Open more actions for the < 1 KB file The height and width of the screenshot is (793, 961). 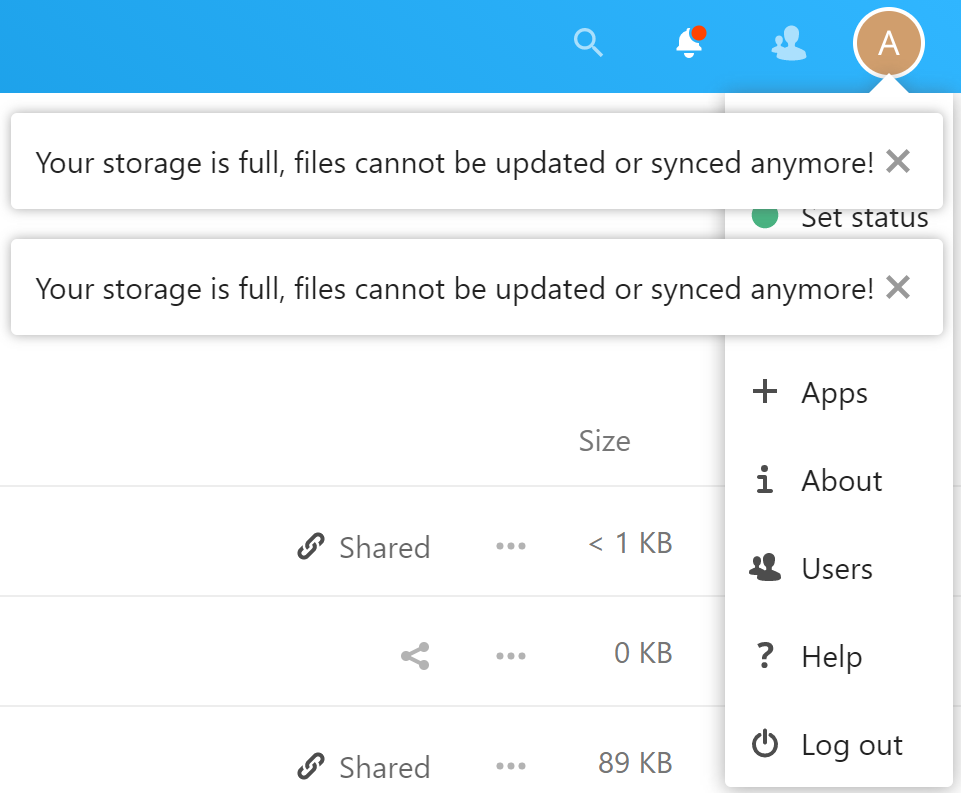tap(511, 546)
